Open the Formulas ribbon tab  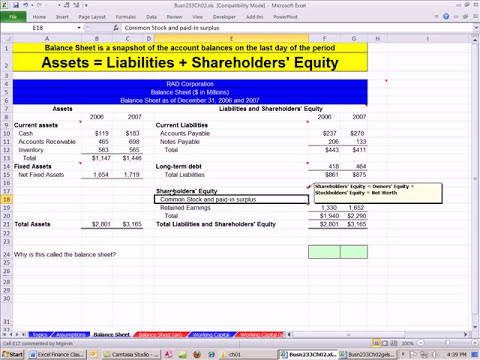point(126,17)
